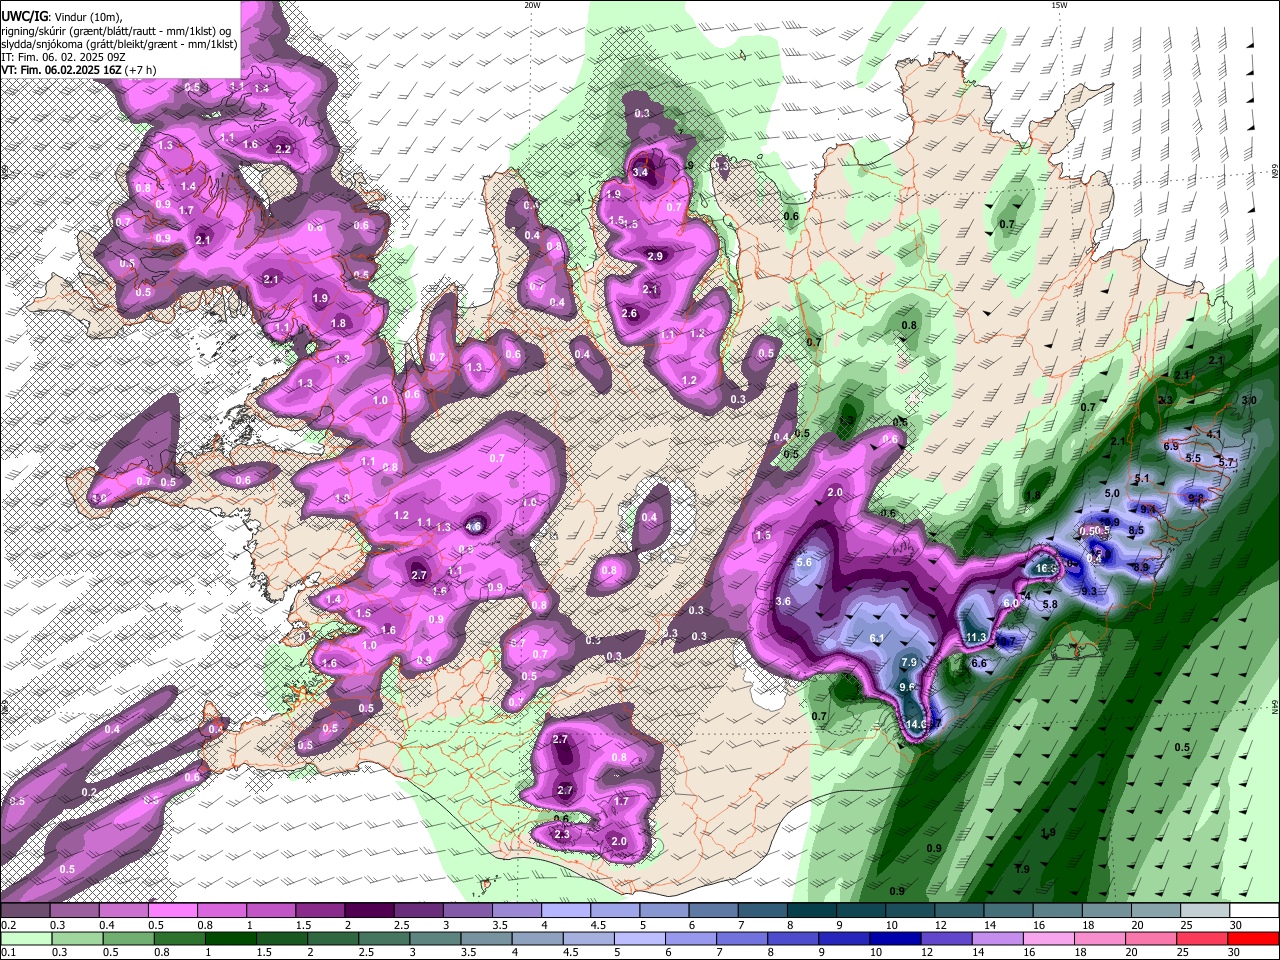Click the '15W' longitude label
Screen dimensions: 1280x960
pos(1059,5)
